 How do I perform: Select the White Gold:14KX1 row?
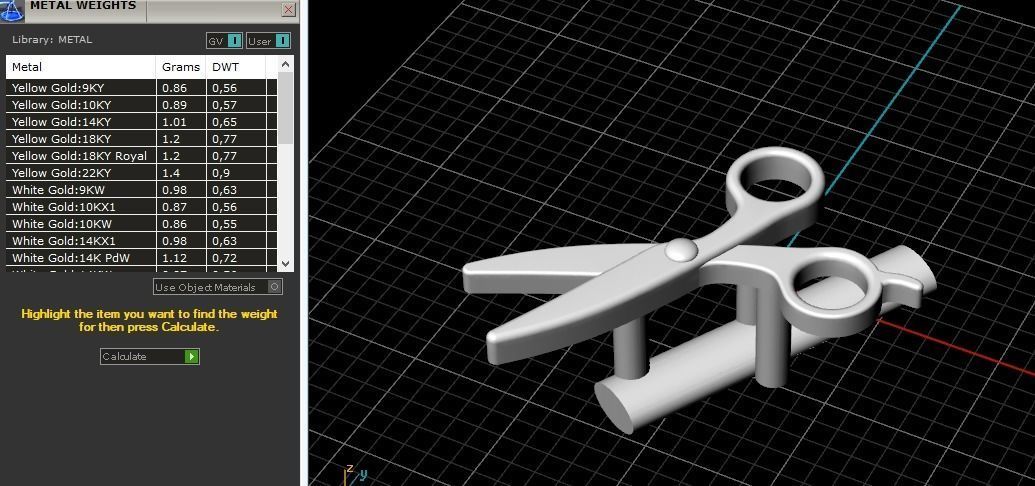click(141, 241)
